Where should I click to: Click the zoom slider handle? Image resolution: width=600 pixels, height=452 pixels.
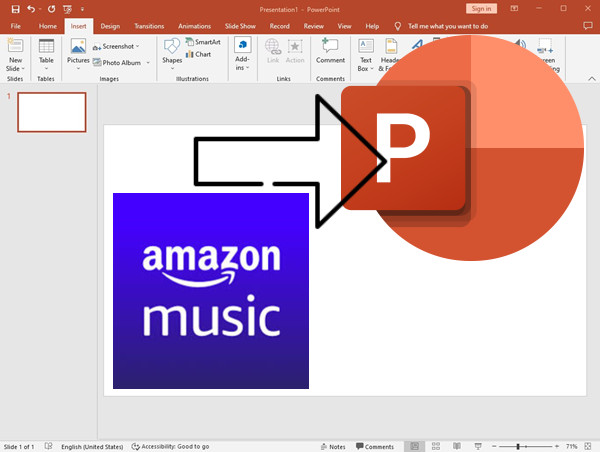(518, 447)
